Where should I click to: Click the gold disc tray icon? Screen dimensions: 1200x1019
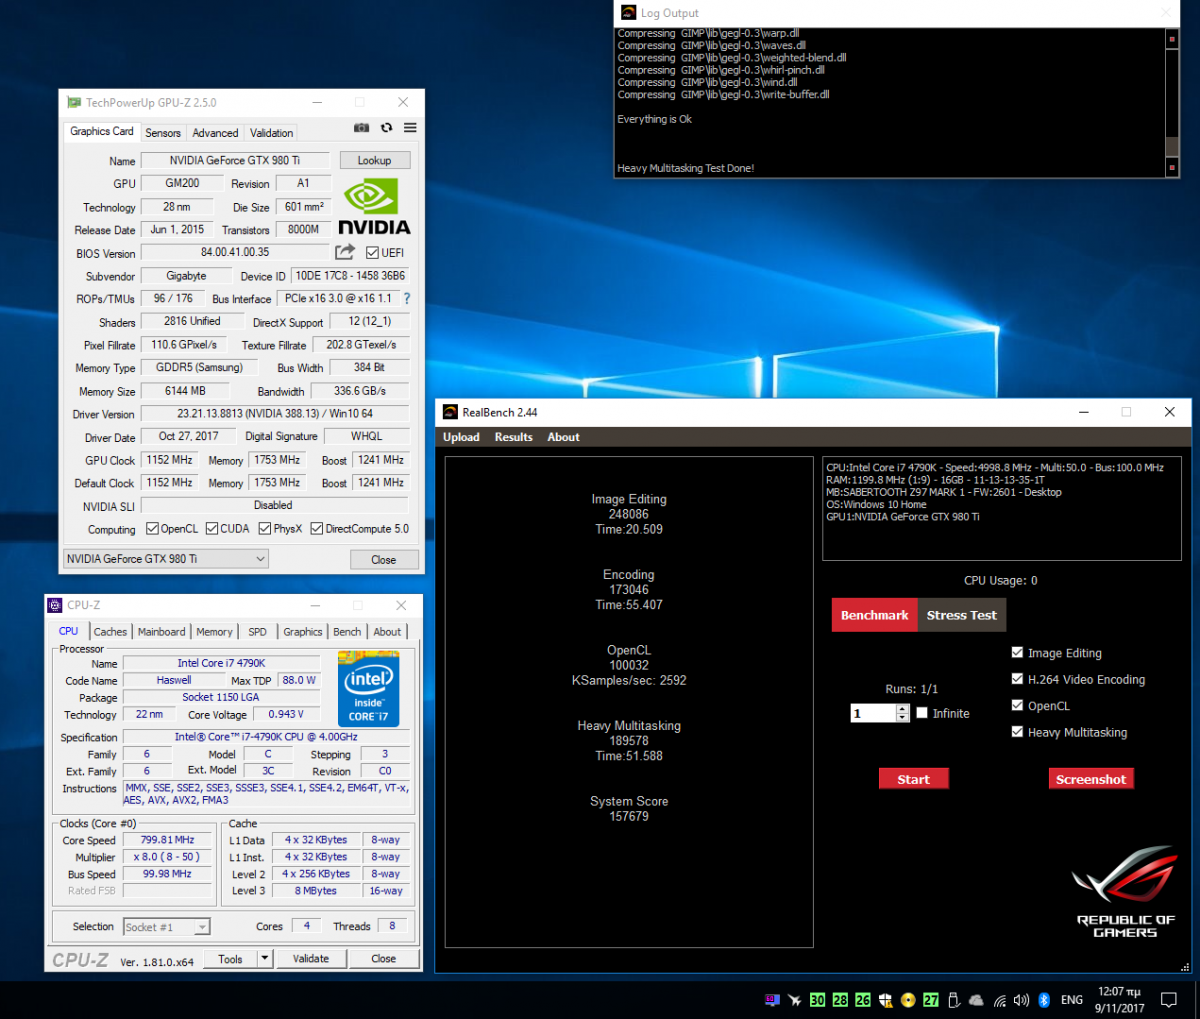point(908,1000)
